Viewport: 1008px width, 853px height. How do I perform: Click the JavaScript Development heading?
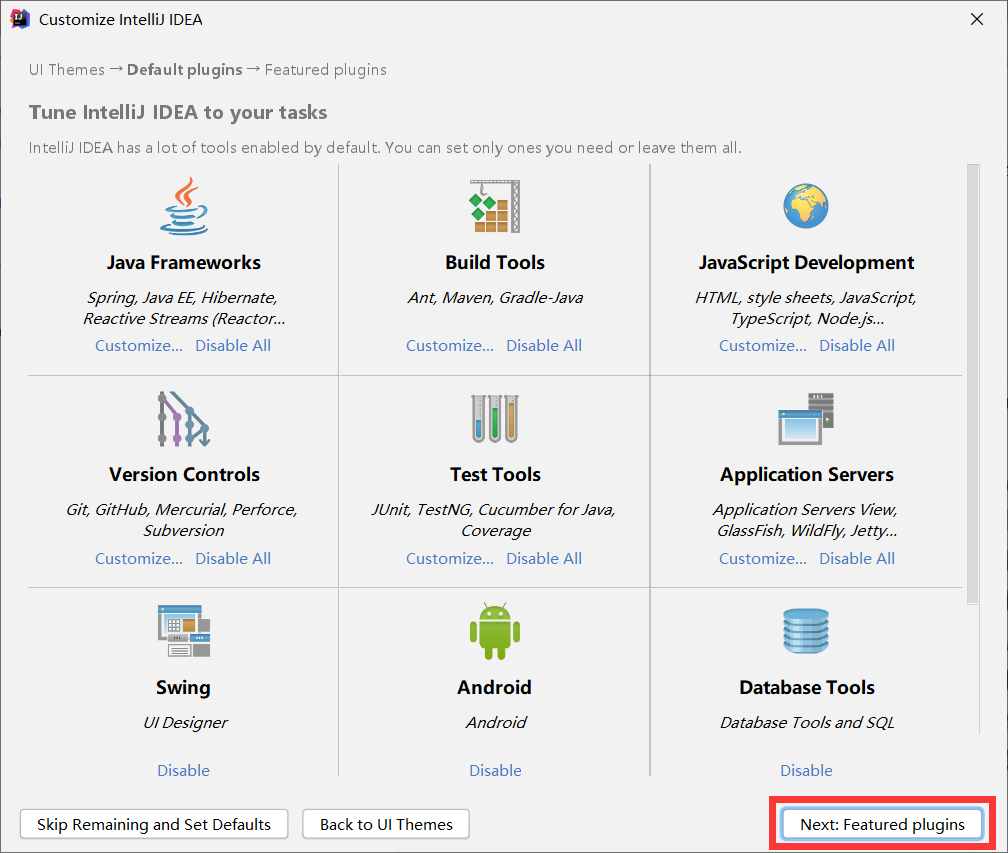806,262
